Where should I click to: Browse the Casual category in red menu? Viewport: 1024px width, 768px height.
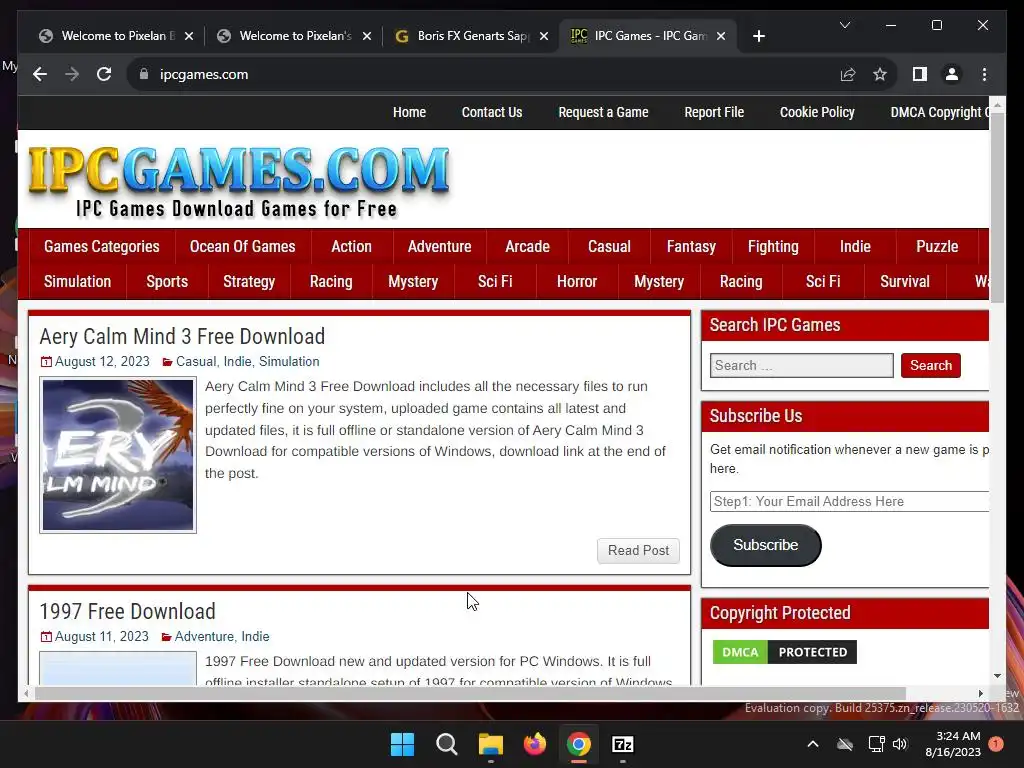(x=609, y=246)
